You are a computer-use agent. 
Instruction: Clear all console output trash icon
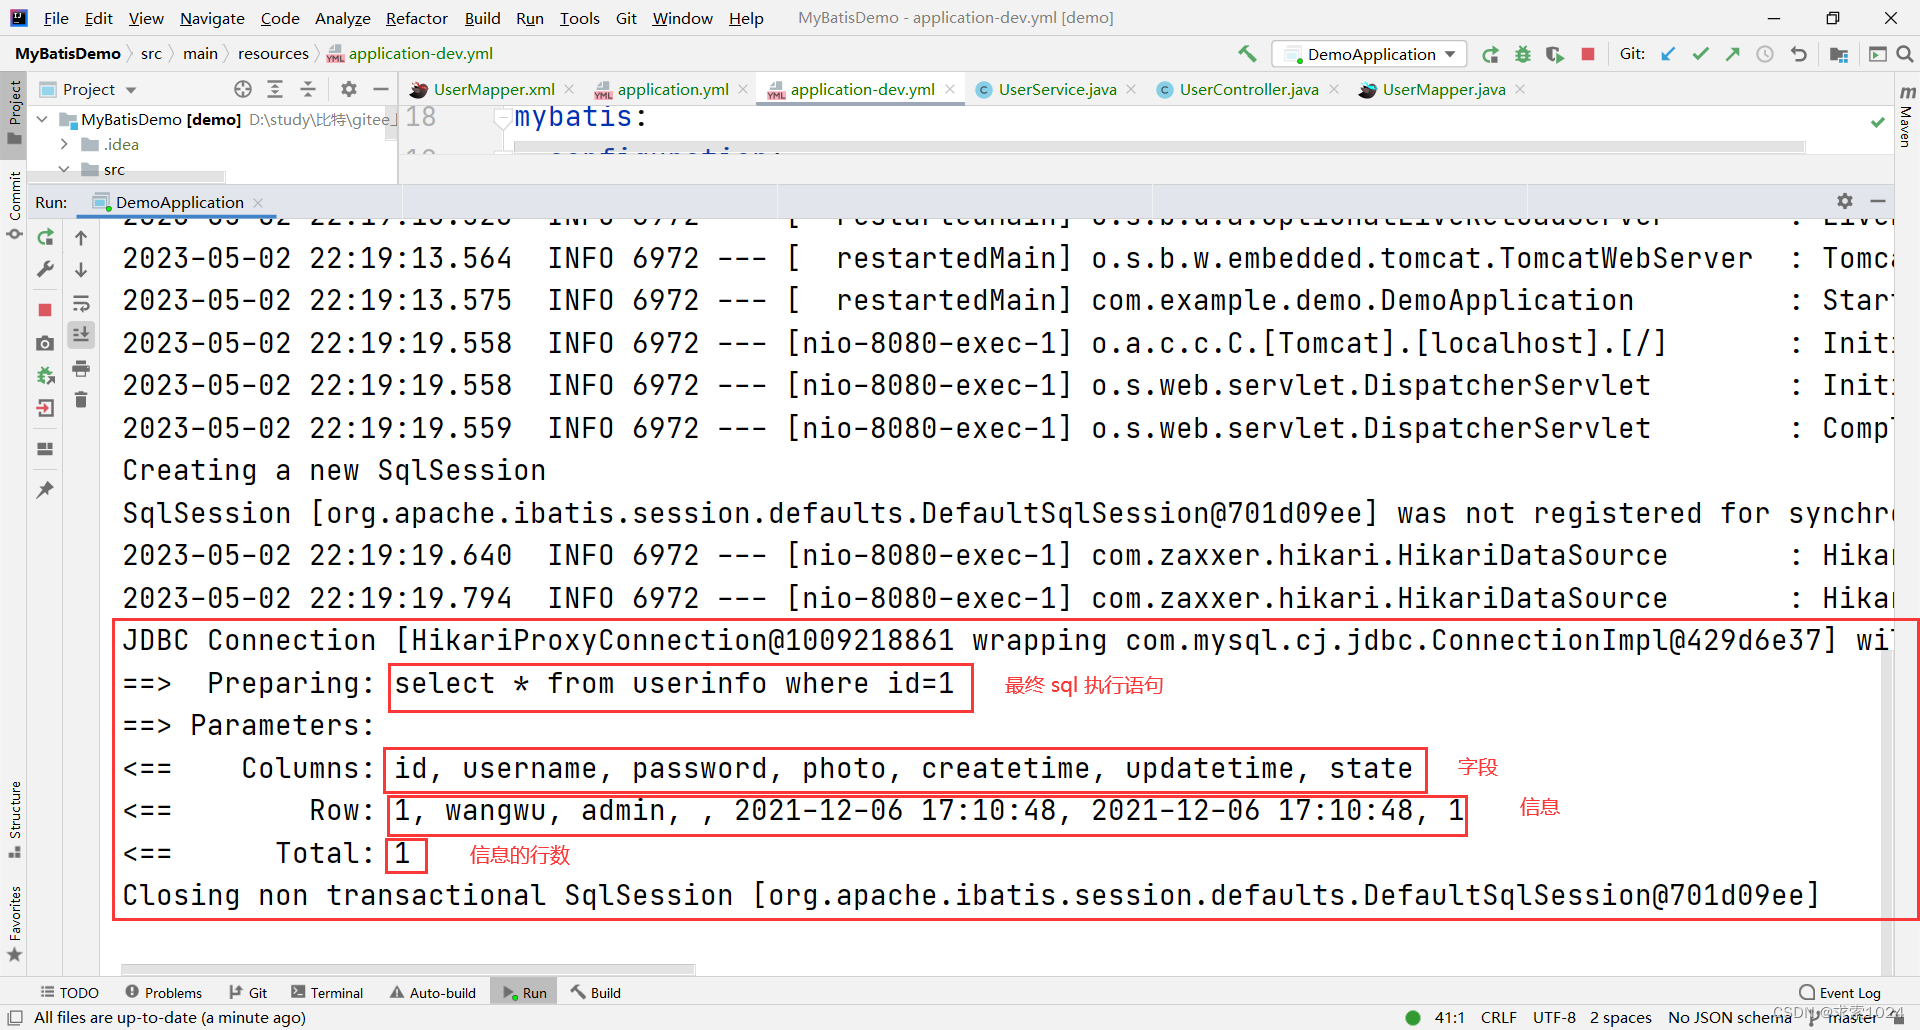click(x=81, y=400)
